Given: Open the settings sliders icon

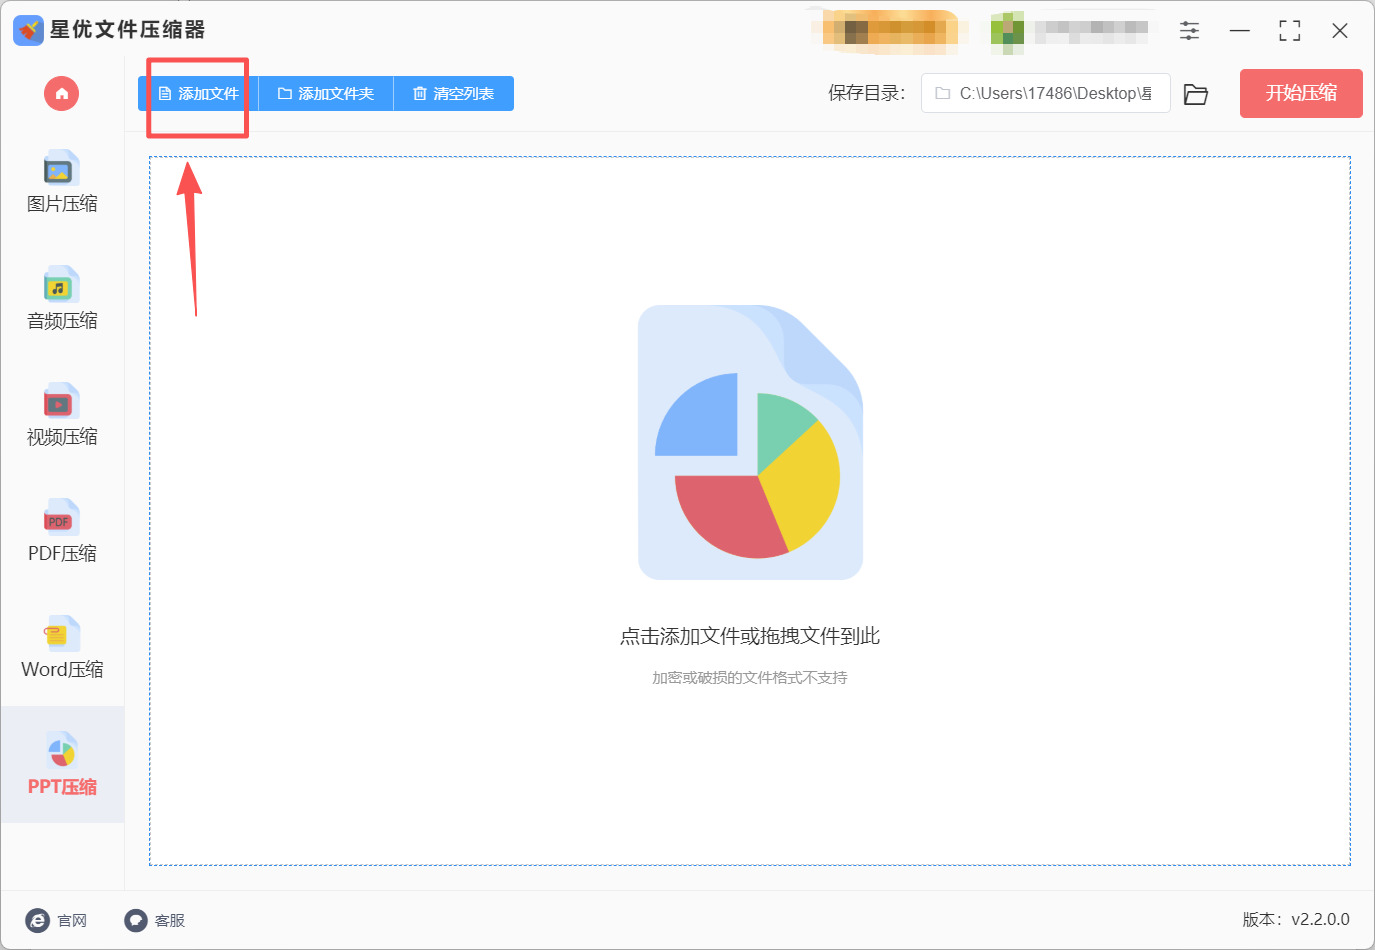Looking at the screenshot, I should (x=1189, y=31).
